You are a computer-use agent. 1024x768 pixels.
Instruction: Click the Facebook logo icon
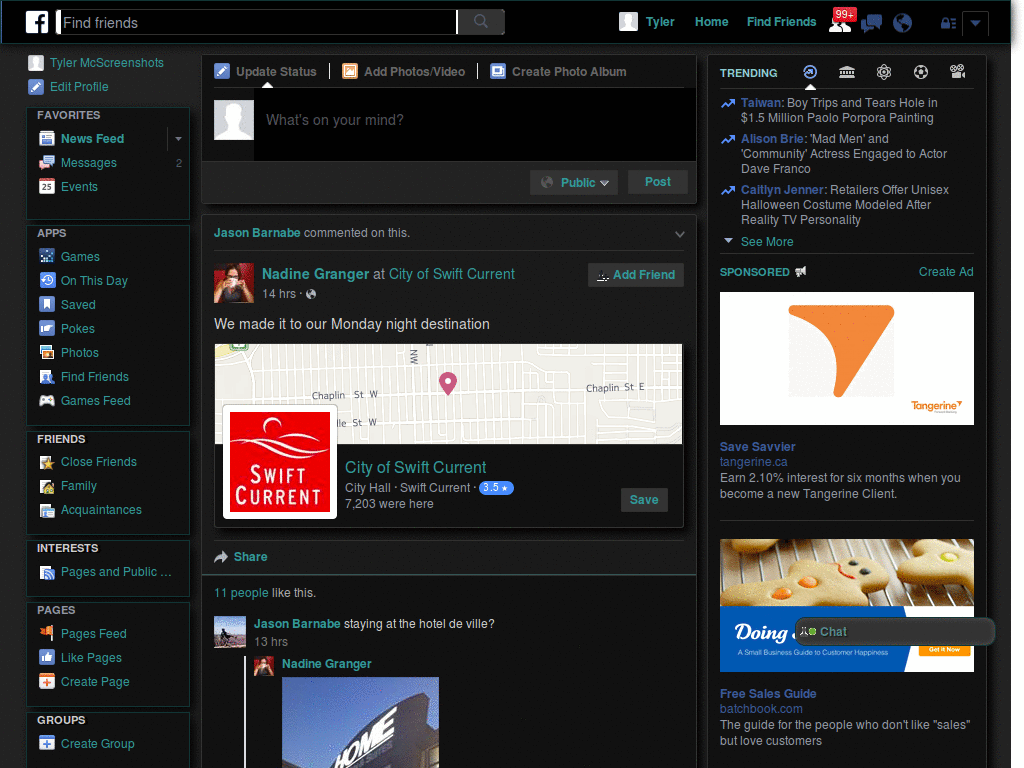point(37,22)
